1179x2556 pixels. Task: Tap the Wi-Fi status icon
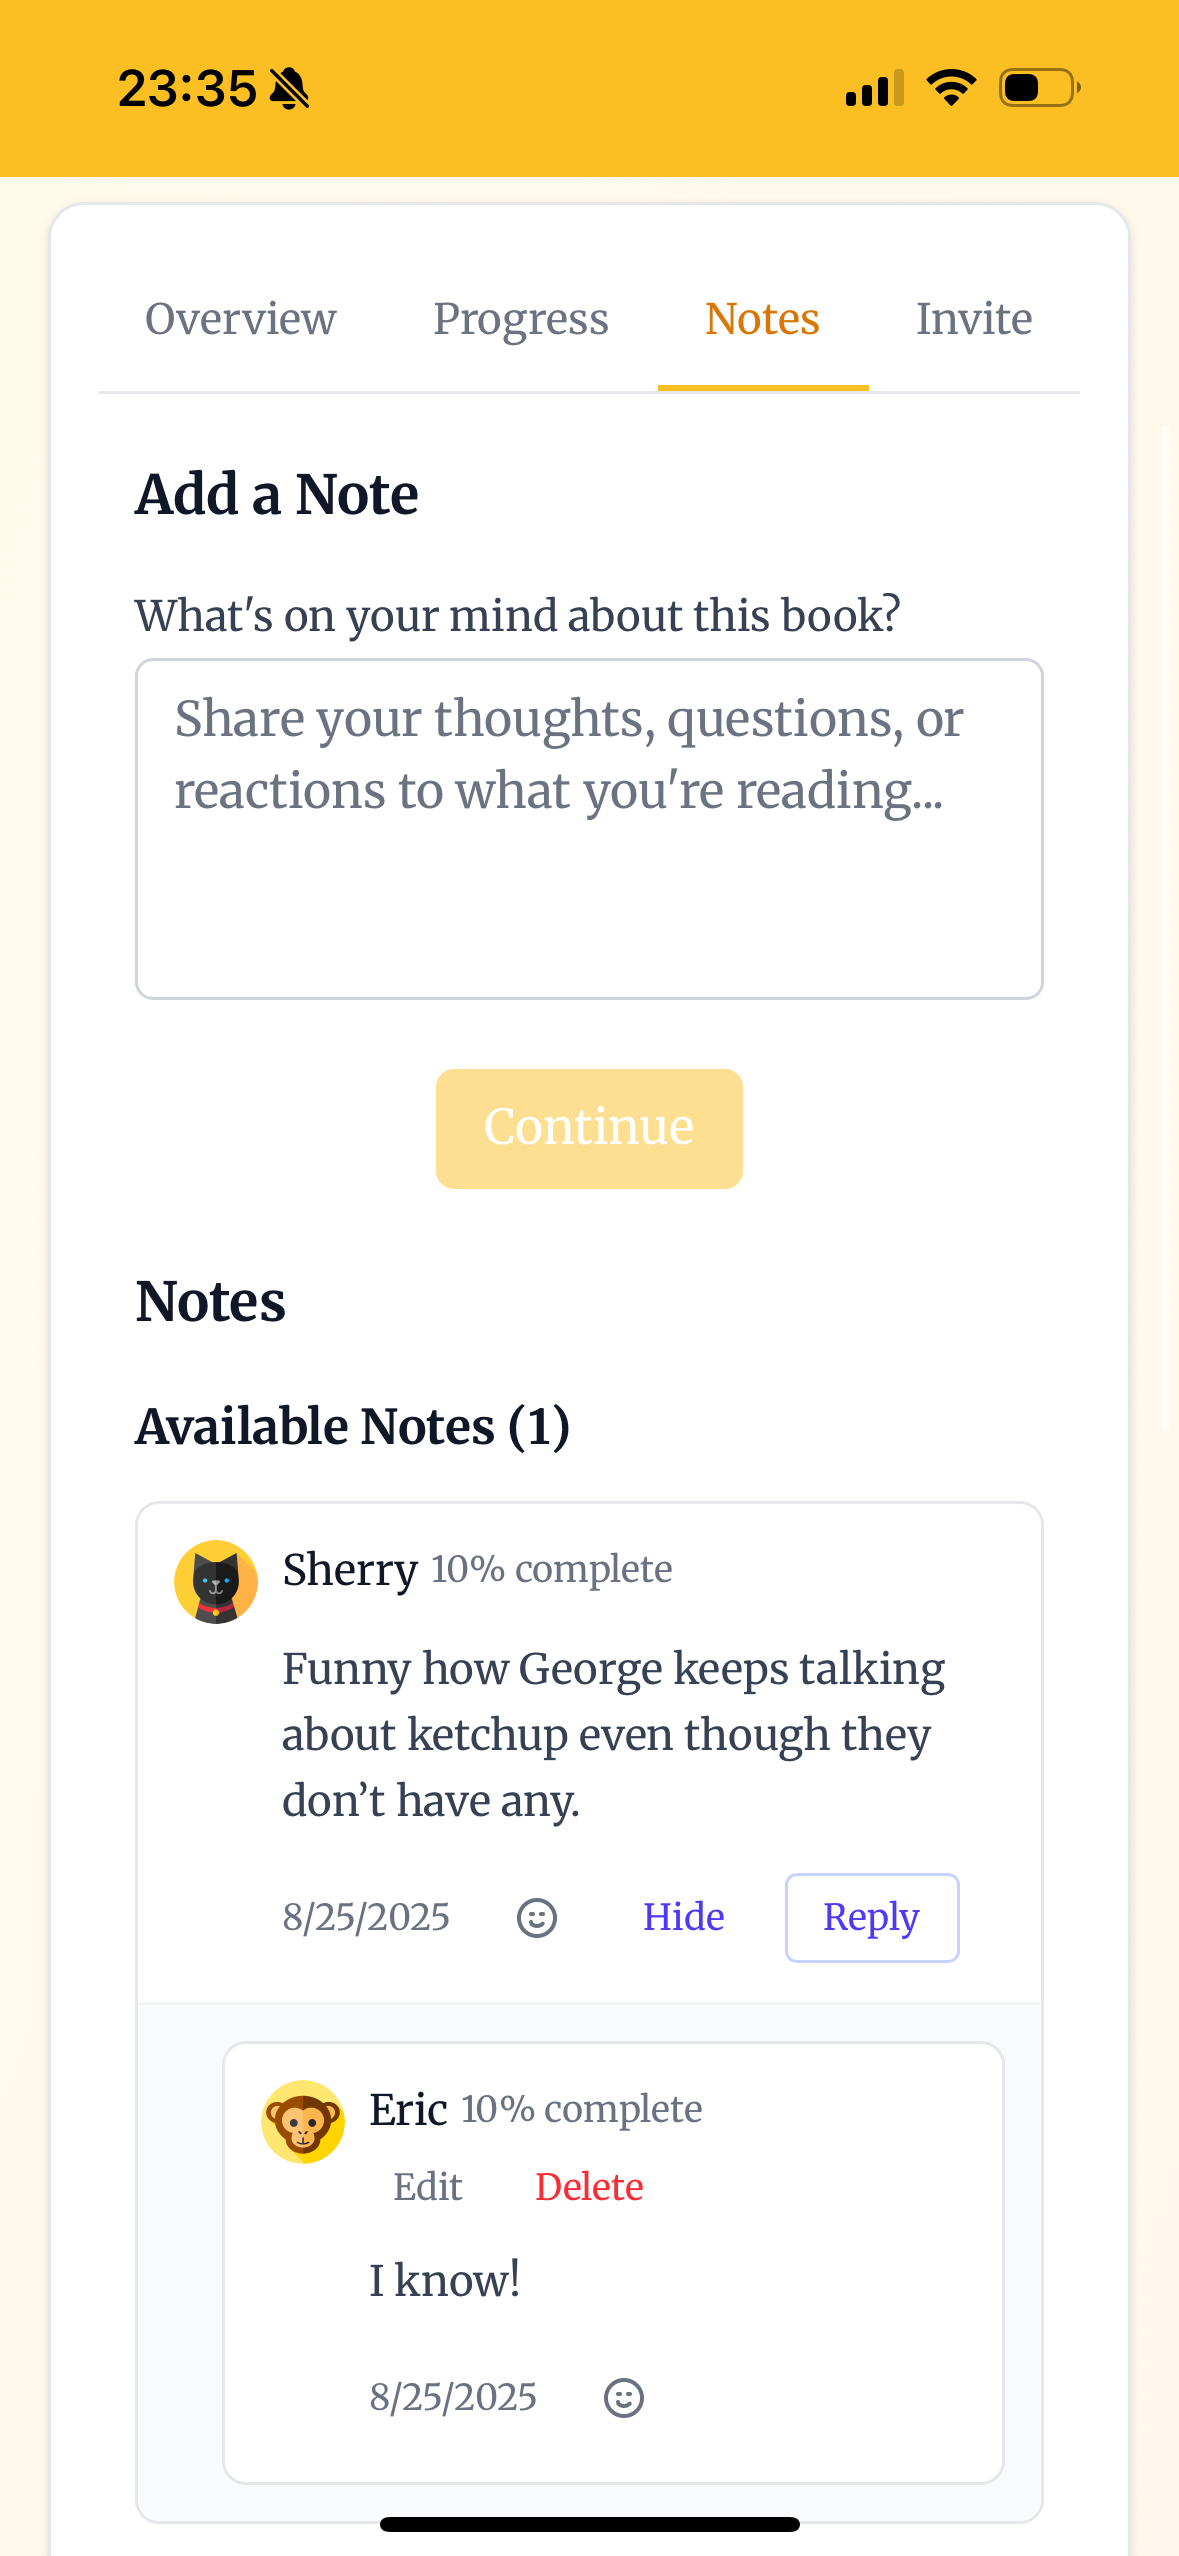tap(951, 88)
